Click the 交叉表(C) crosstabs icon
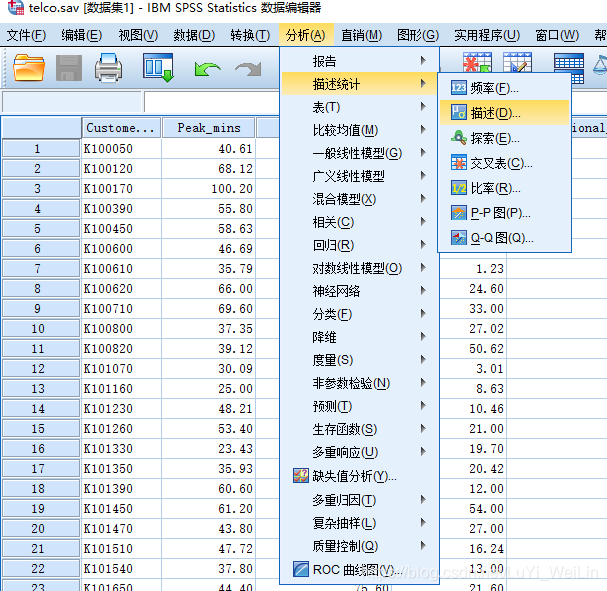Screen dimensions: 607x591 pyautogui.click(x=458, y=163)
